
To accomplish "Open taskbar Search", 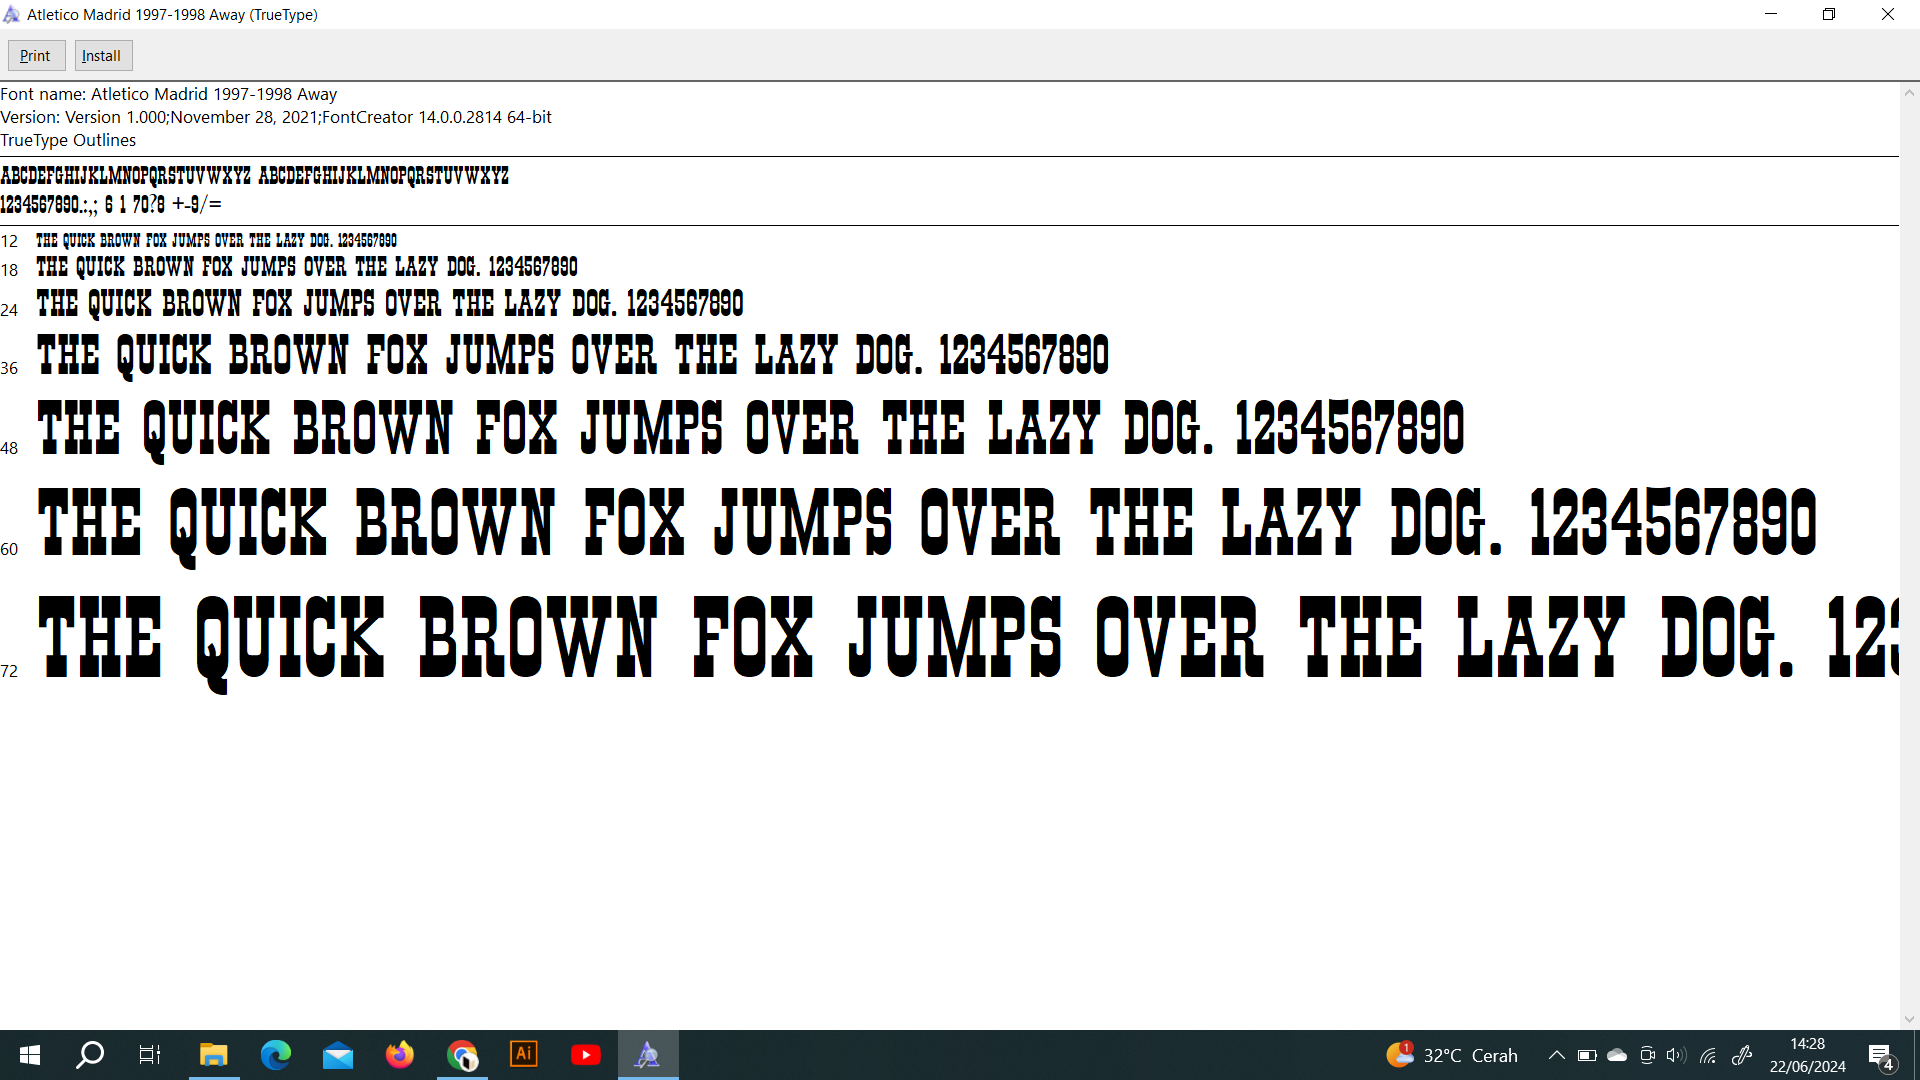I will (x=90, y=1055).
